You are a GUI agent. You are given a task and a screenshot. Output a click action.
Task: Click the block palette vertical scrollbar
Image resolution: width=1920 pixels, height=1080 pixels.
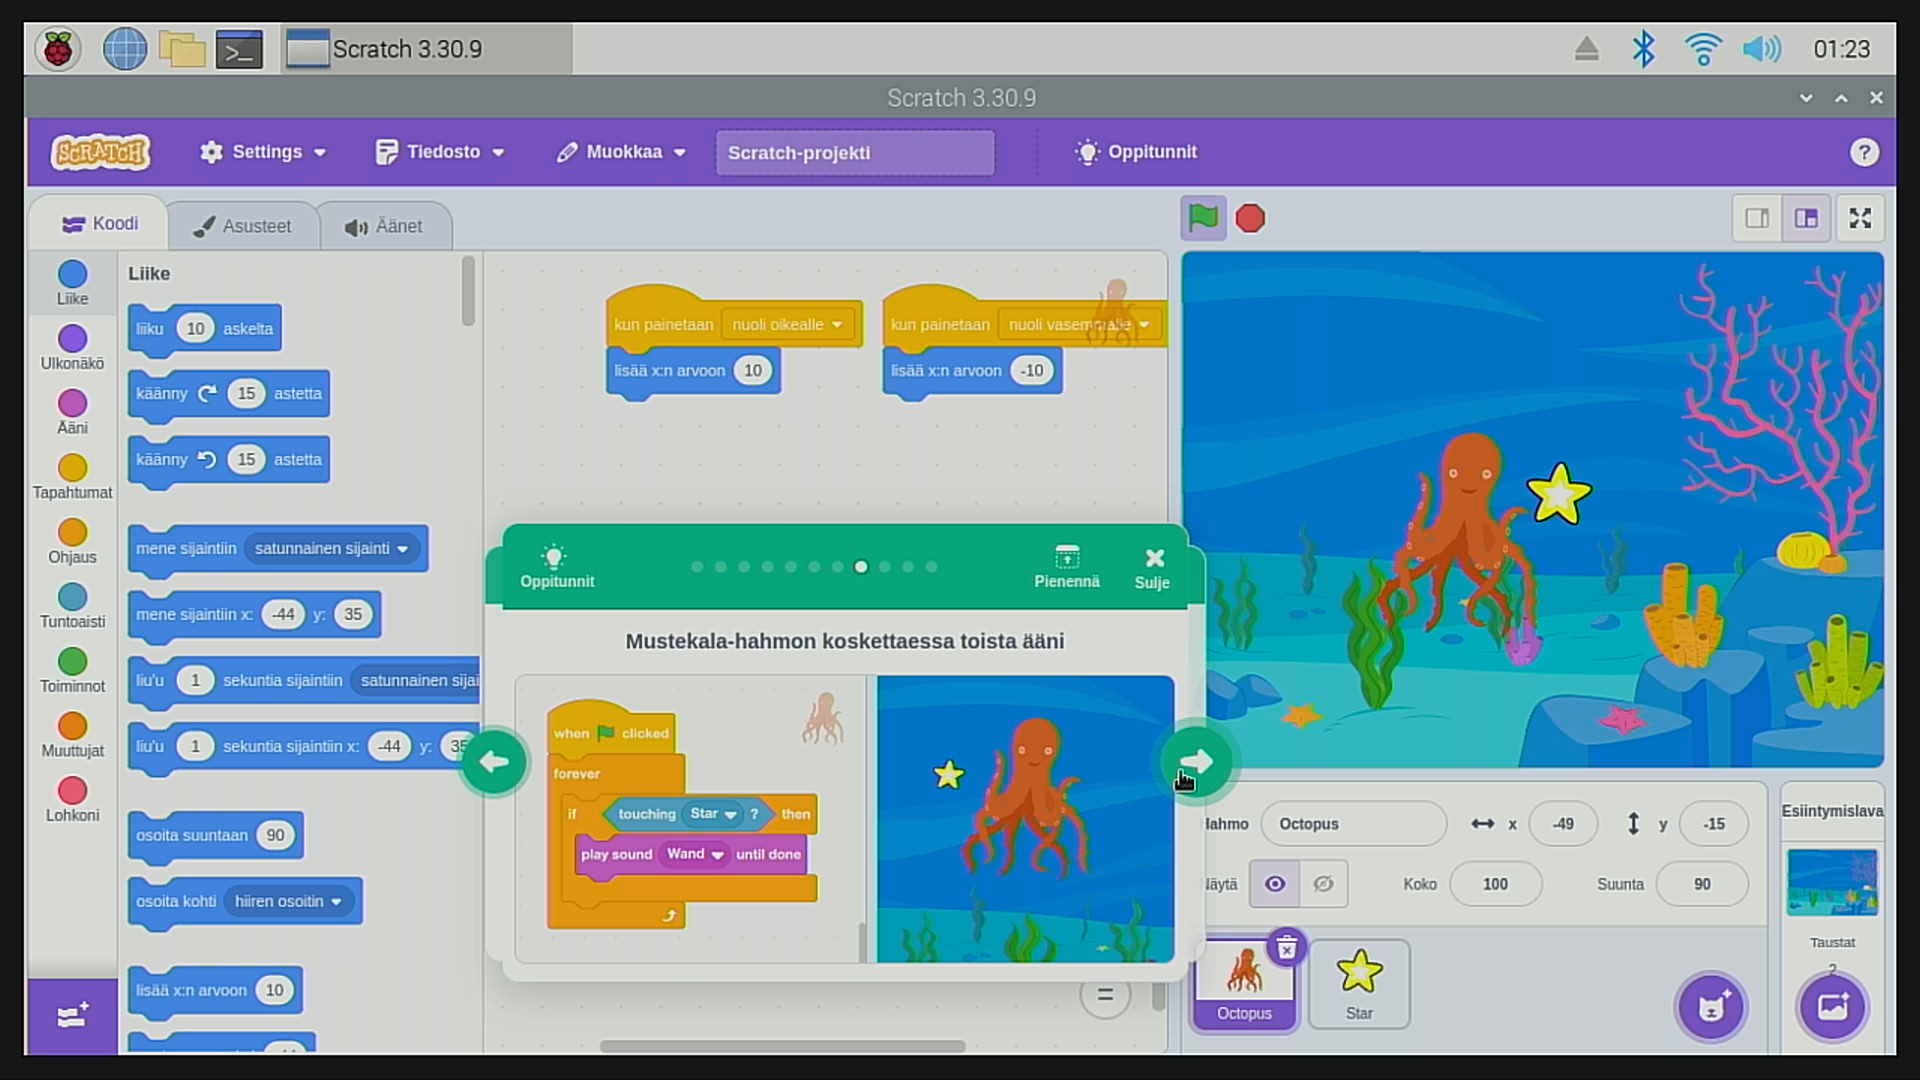point(468,291)
